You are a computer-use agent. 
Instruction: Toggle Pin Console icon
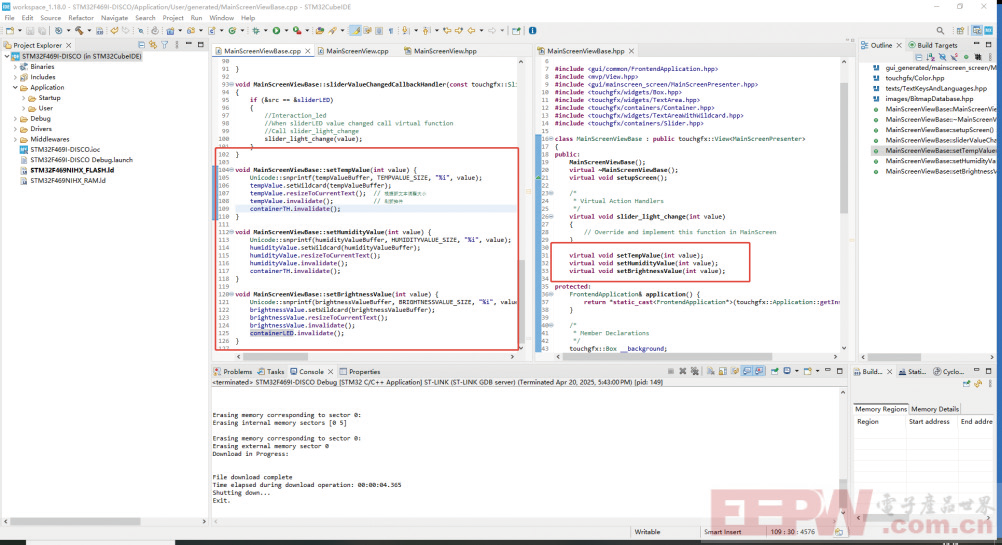pos(775,371)
